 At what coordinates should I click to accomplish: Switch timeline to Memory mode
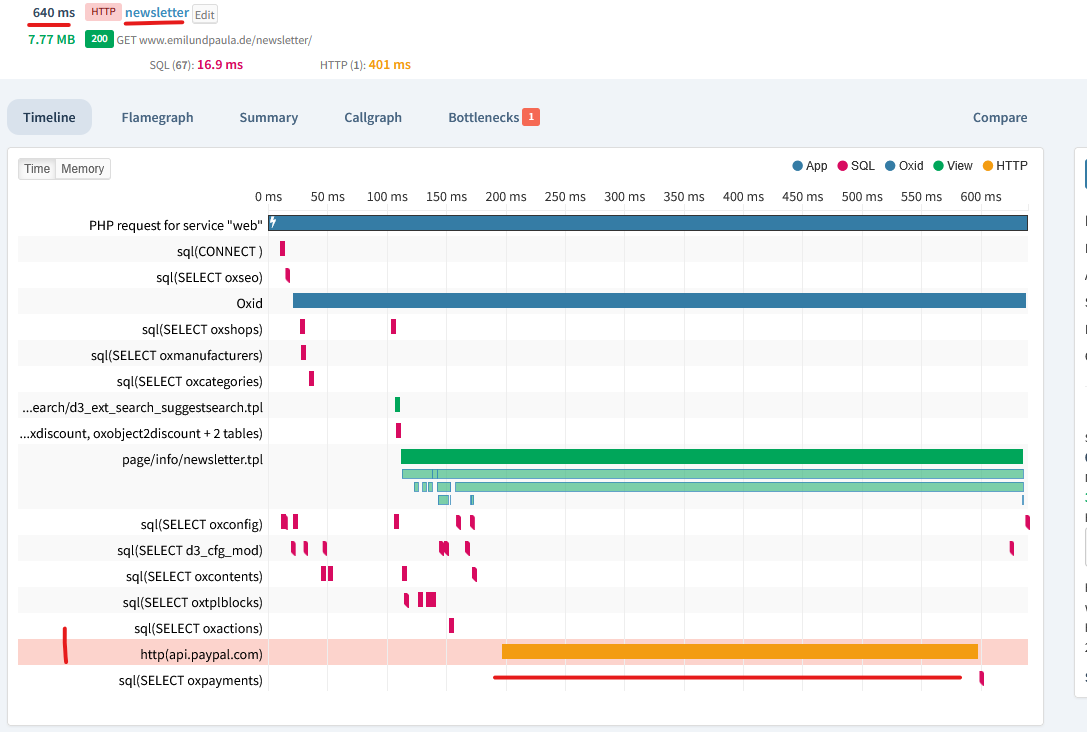(82, 169)
